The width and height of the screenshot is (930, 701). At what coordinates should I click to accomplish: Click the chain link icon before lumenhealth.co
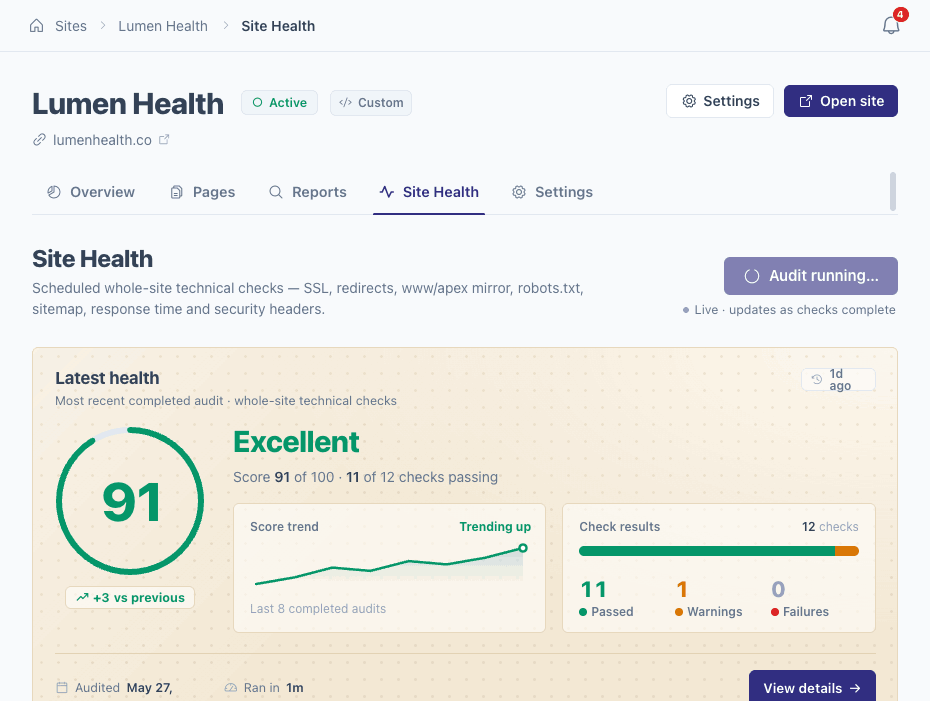pyautogui.click(x=39, y=140)
